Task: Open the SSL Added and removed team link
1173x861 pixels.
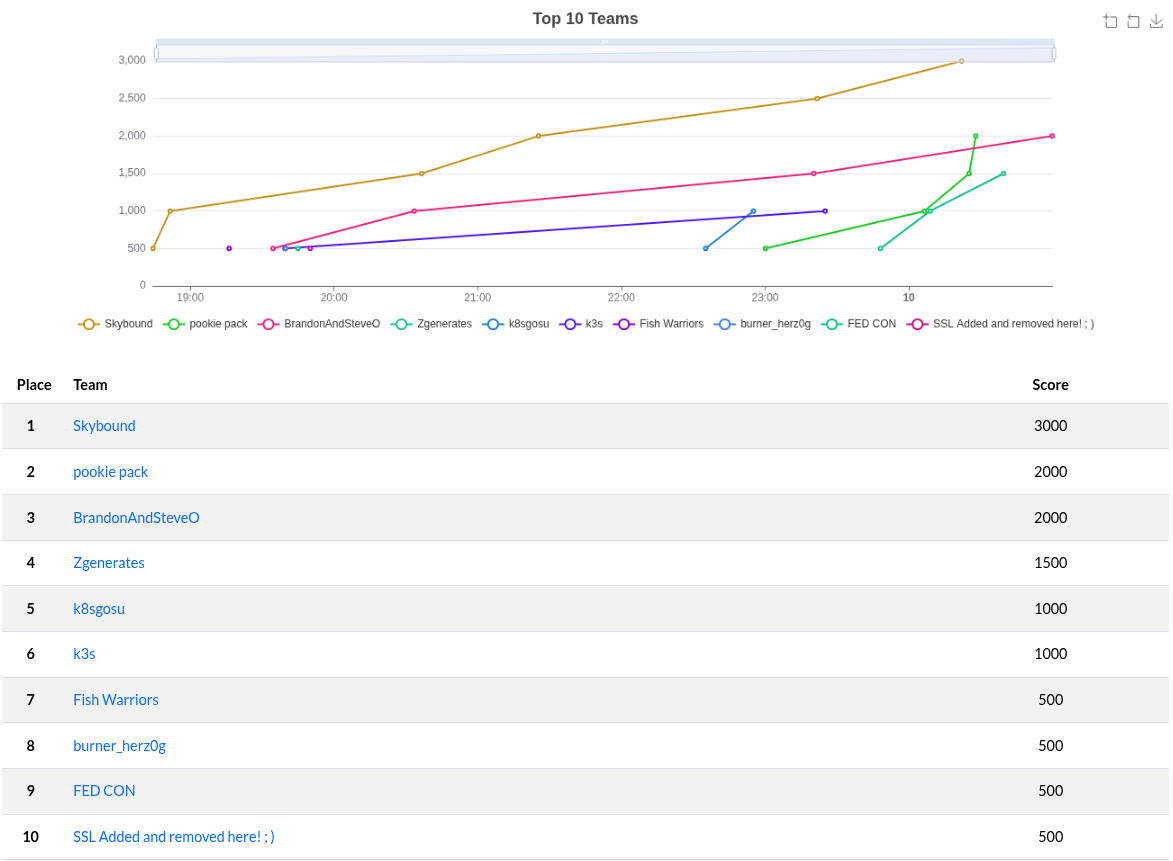Action: (173, 837)
